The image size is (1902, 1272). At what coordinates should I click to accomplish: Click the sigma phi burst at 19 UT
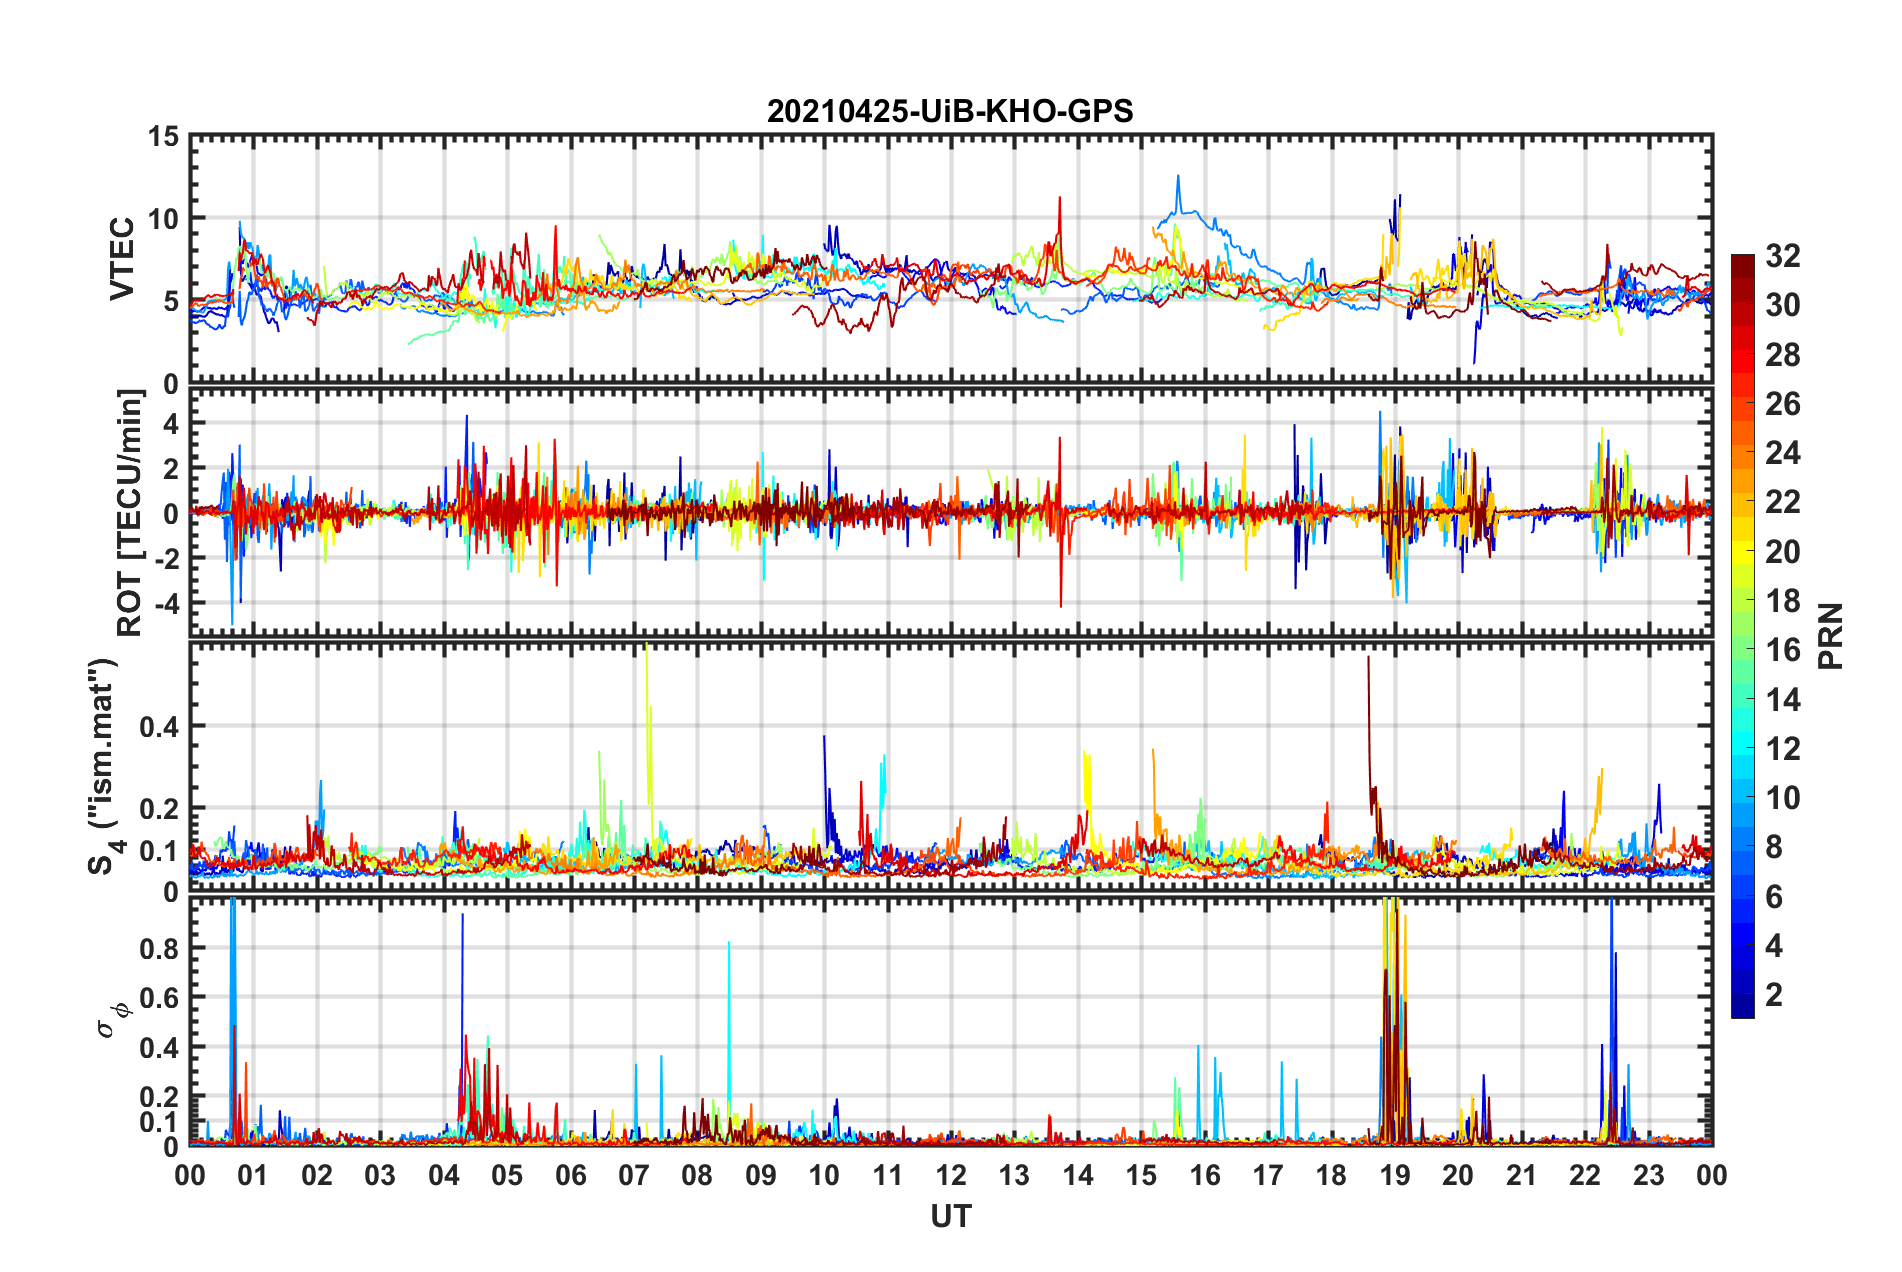click(x=1394, y=1020)
